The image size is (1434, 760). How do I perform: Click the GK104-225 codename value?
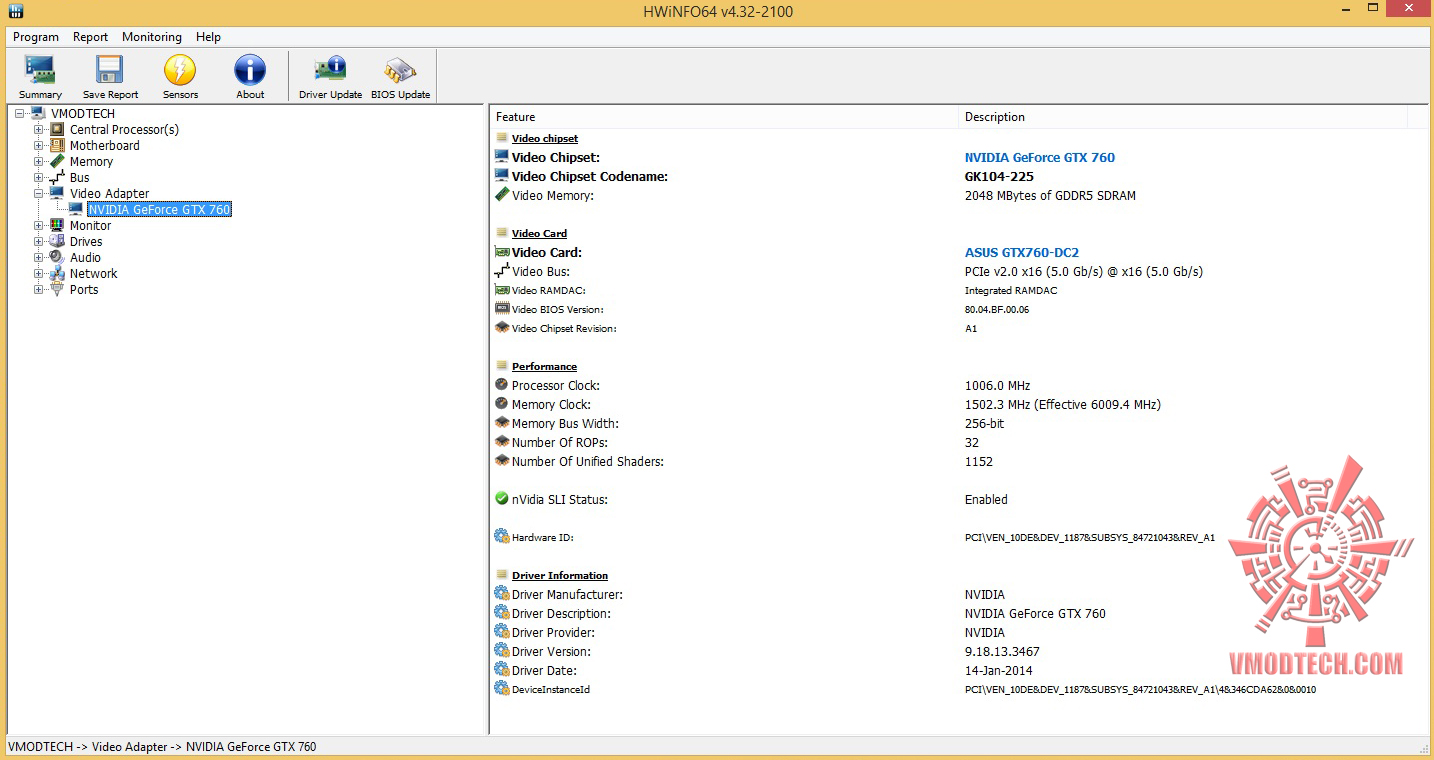[999, 176]
